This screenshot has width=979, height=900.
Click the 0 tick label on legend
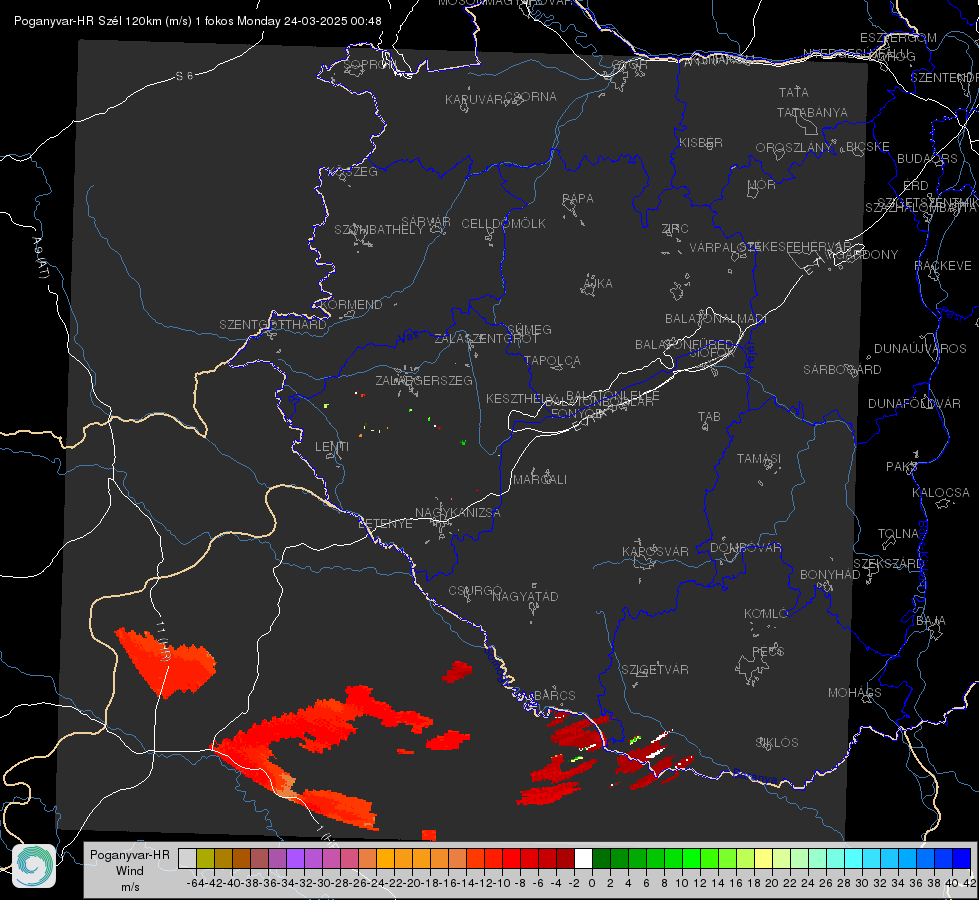coord(592,883)
